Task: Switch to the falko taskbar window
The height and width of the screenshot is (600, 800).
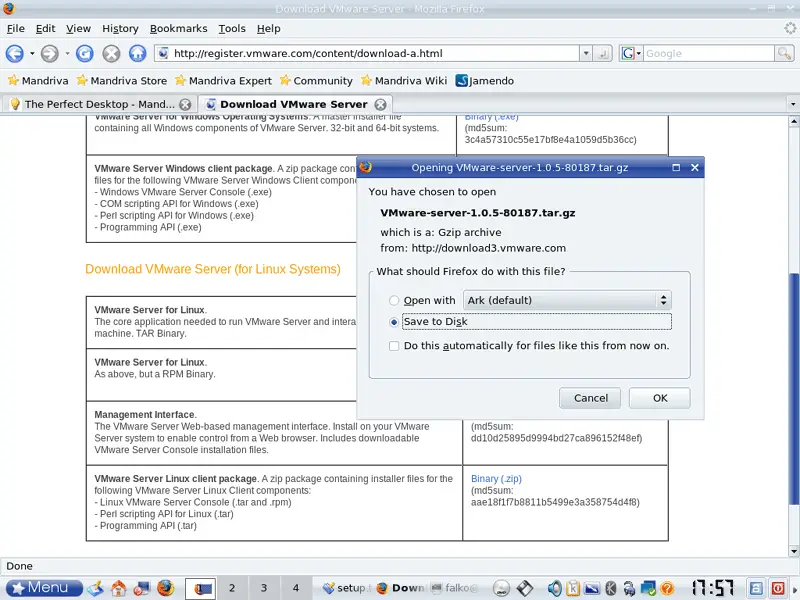Action: coord(454,588)
